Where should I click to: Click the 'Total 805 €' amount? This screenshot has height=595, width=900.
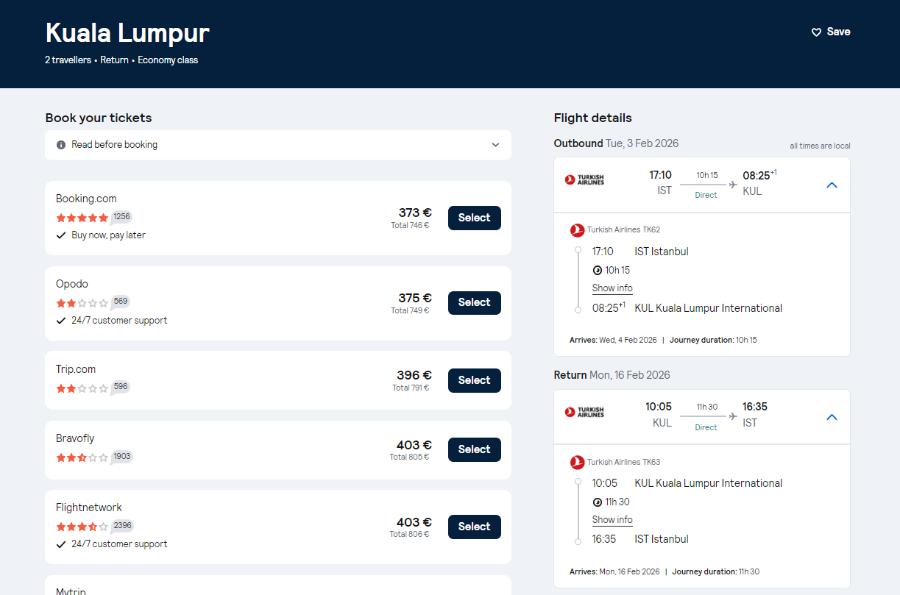pos(409,457)
